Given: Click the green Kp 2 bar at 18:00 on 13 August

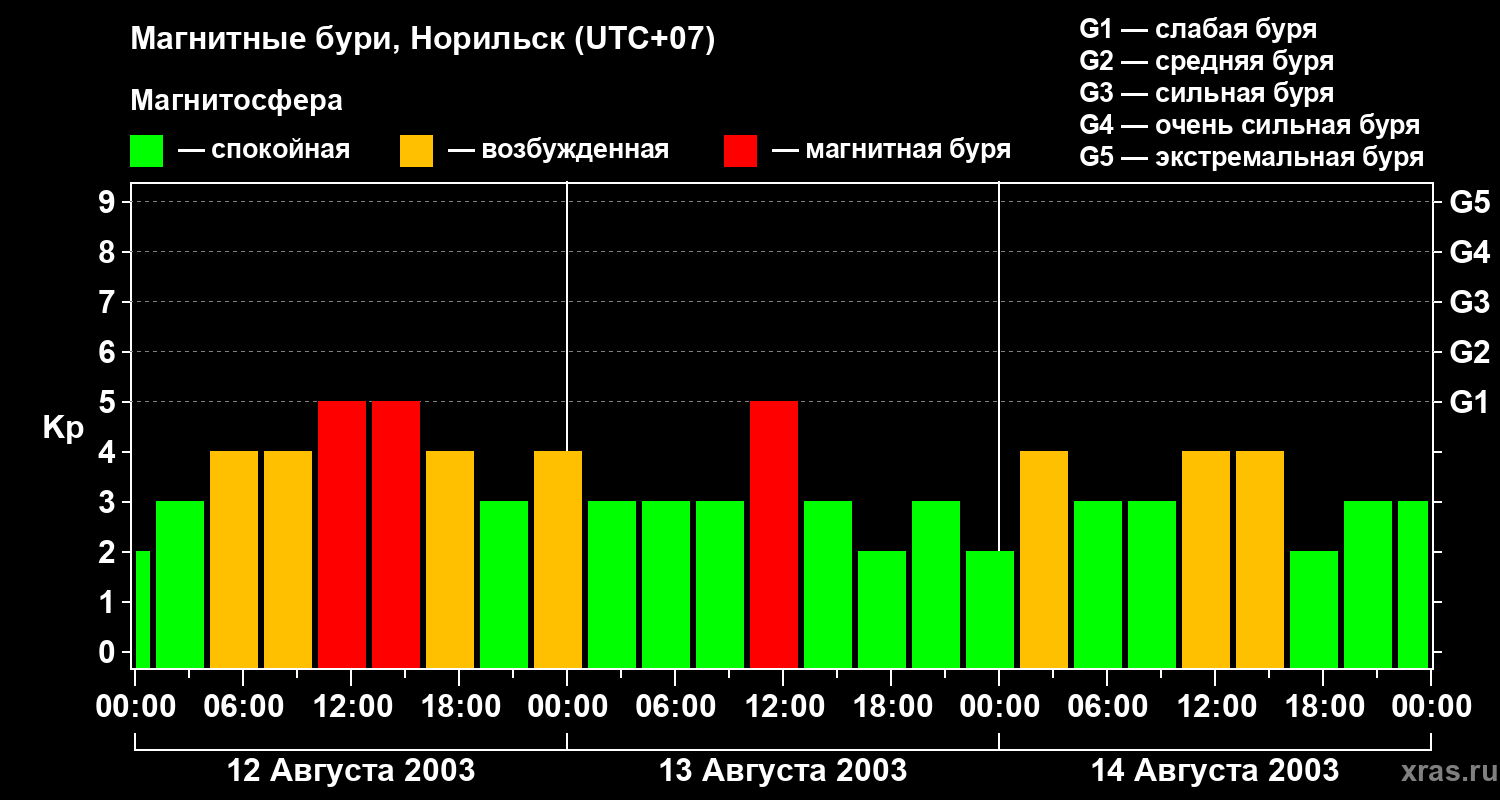Looking at the screenshot, I should [882, 609].
